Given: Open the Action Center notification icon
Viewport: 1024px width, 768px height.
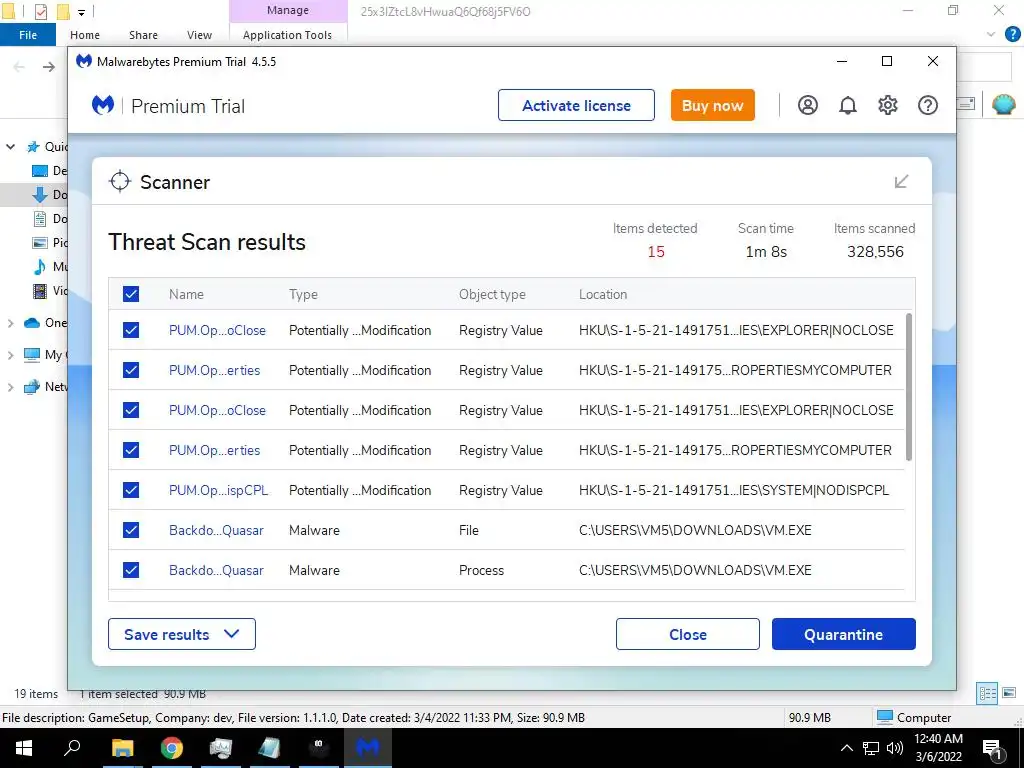Looking at the screenshot, I should [x=993, y=748].
